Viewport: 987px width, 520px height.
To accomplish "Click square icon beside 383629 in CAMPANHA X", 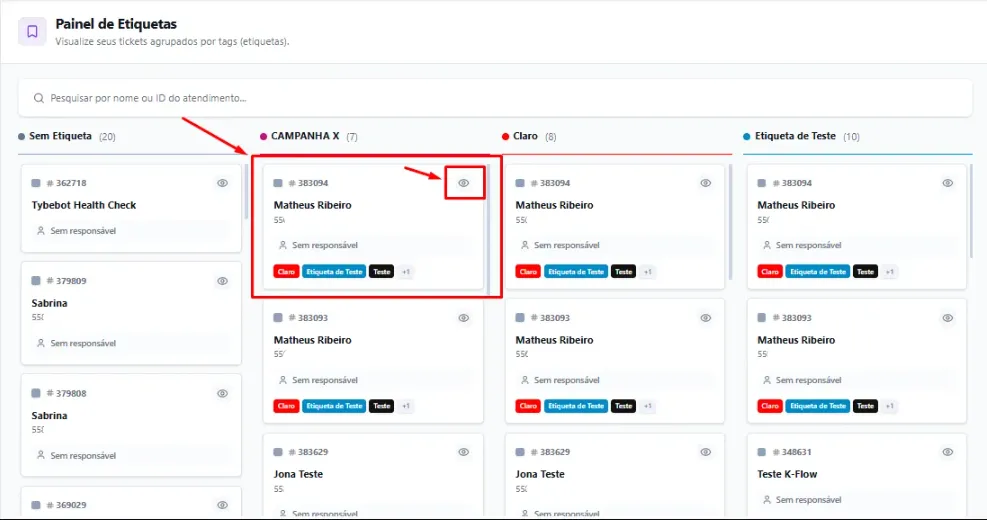I will click(278, 452).
